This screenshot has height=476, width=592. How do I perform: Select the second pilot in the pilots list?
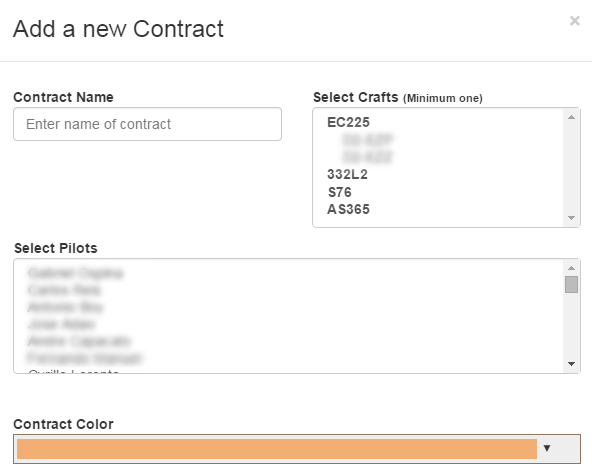pyautogui.click(x=64, y=290)
